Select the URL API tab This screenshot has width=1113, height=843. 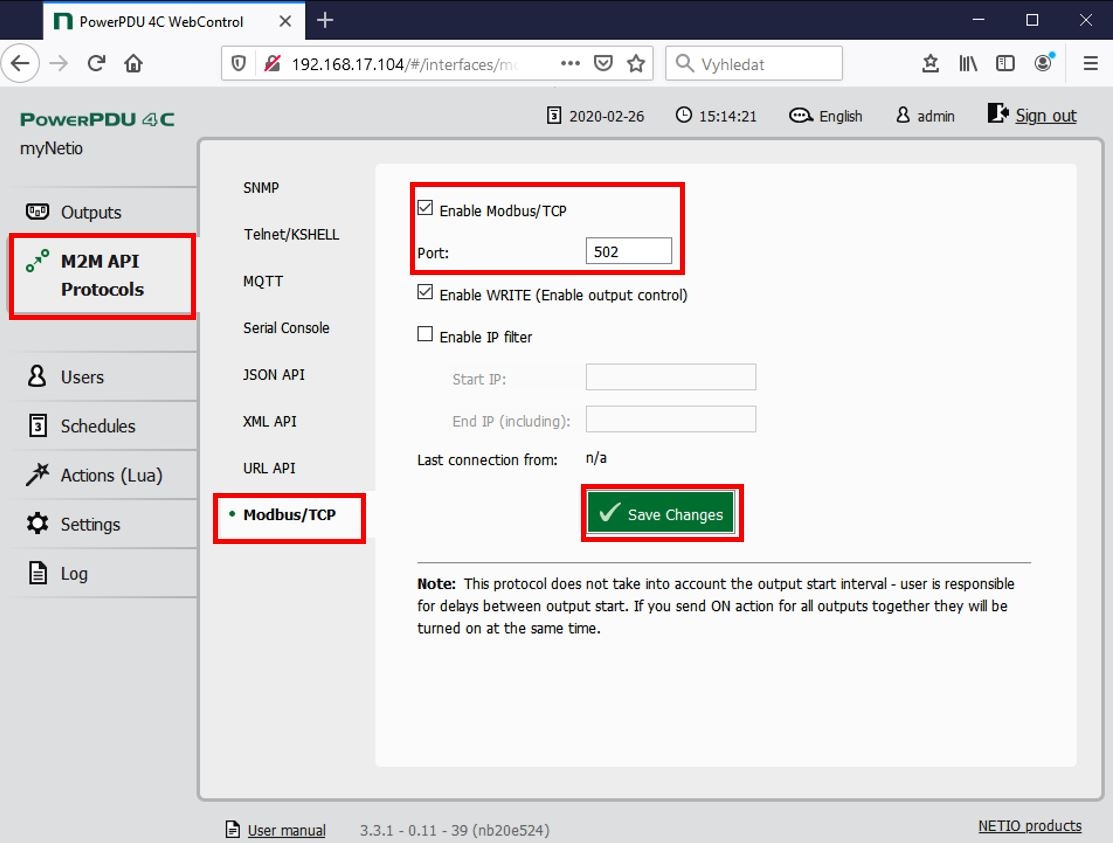[269, 468]
